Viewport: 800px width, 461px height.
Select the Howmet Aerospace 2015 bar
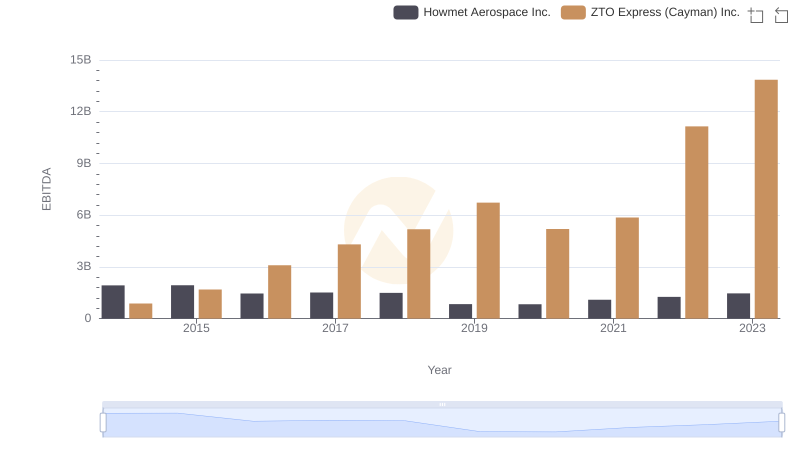(183, 302)
